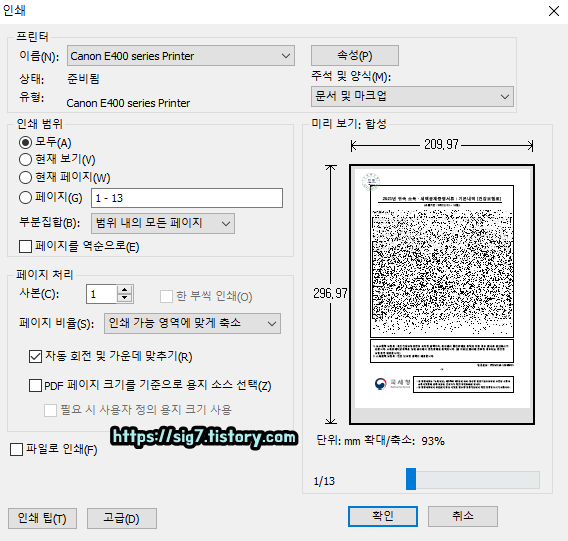Cancel the dialog with 취소 button
Screen dimensions: 568x541
tap(463, 516)
